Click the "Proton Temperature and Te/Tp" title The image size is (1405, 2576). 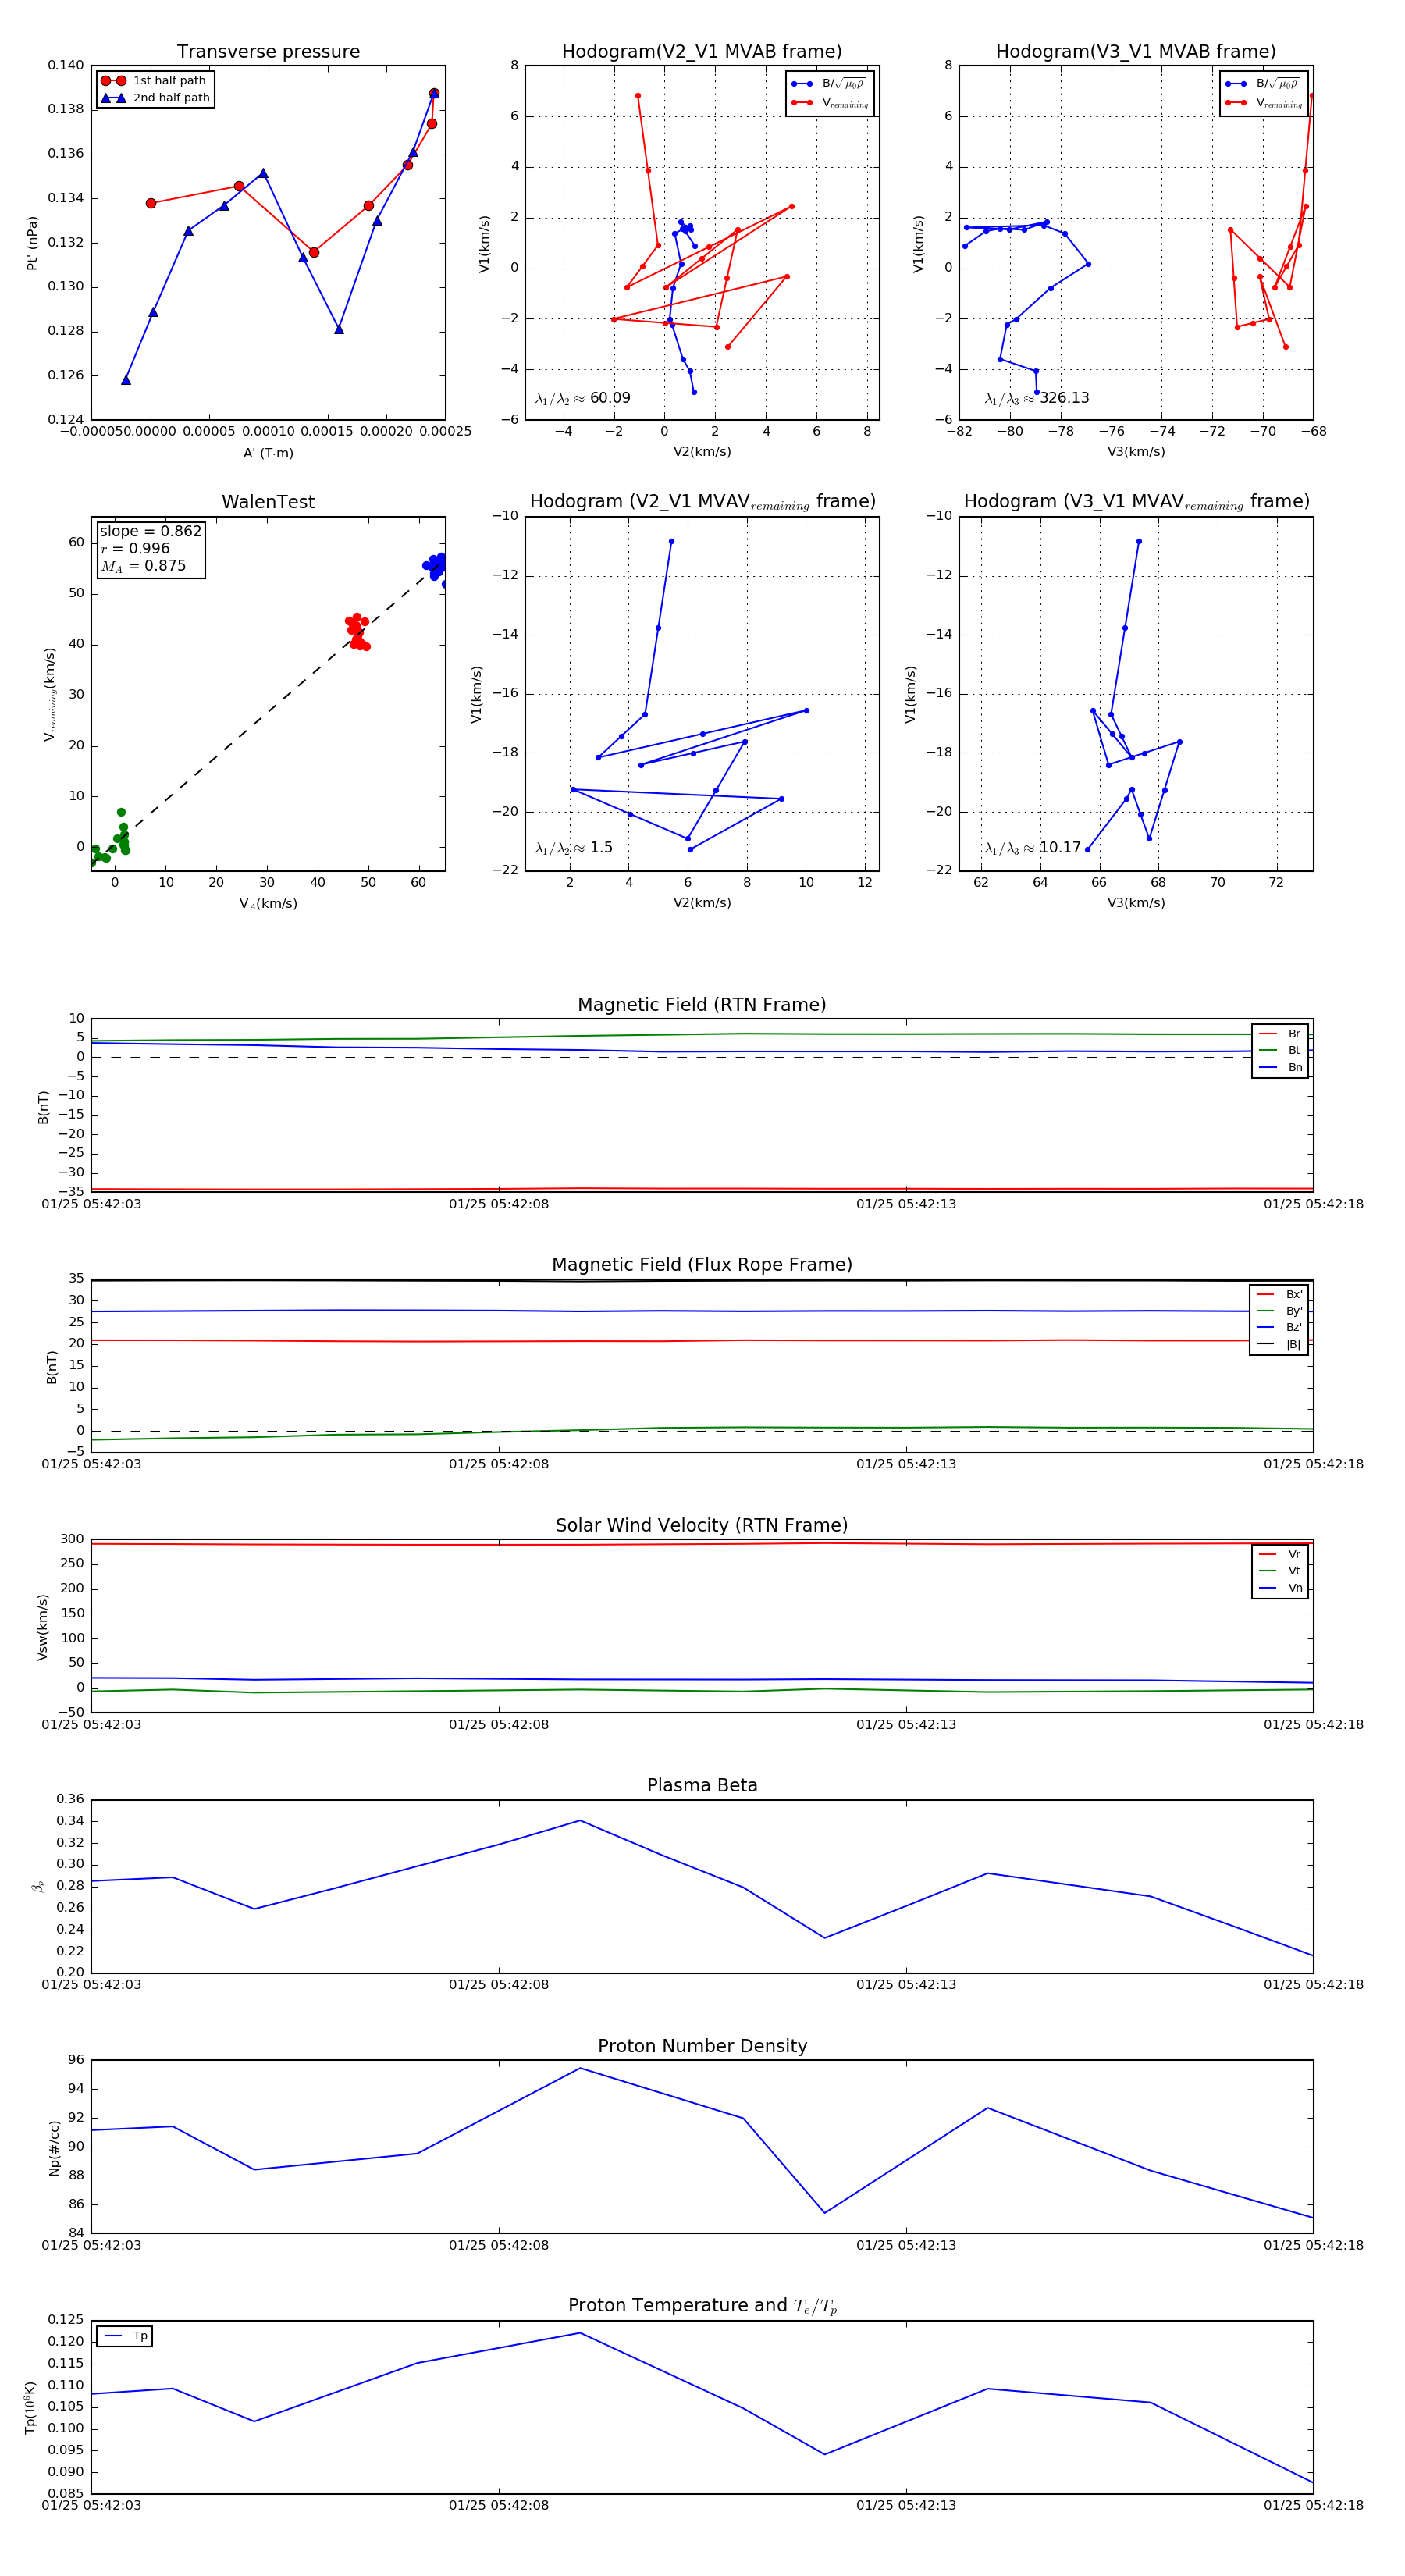pos(702,2306)
